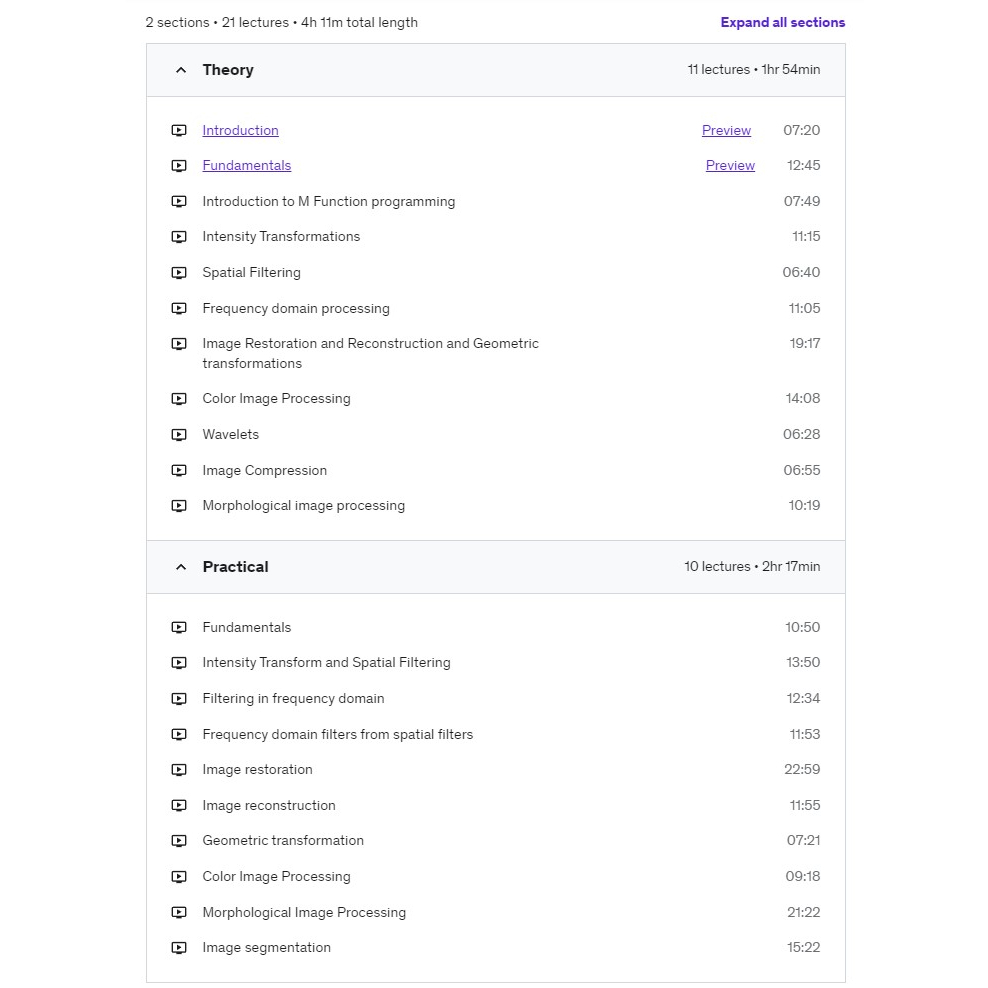This screenshot has height=988, width=988.
Task: Select Morphological Image Processing practical lecture
Action: point(304,912)
